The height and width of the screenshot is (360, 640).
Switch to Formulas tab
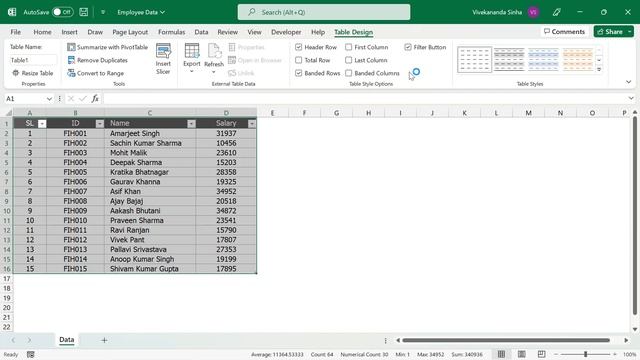tap(171, 32)
